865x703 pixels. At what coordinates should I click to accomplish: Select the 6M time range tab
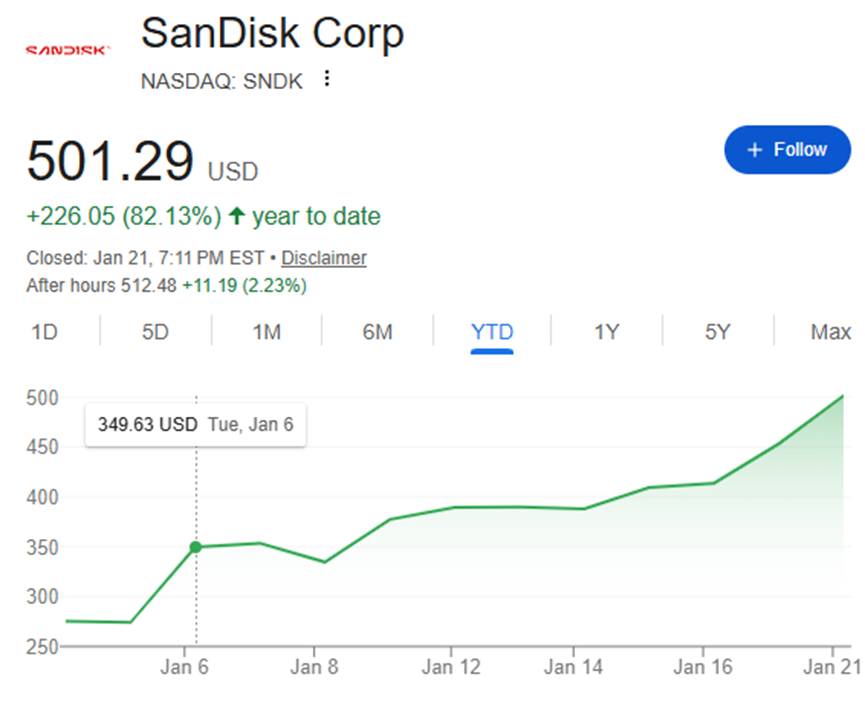click(377, 332)
